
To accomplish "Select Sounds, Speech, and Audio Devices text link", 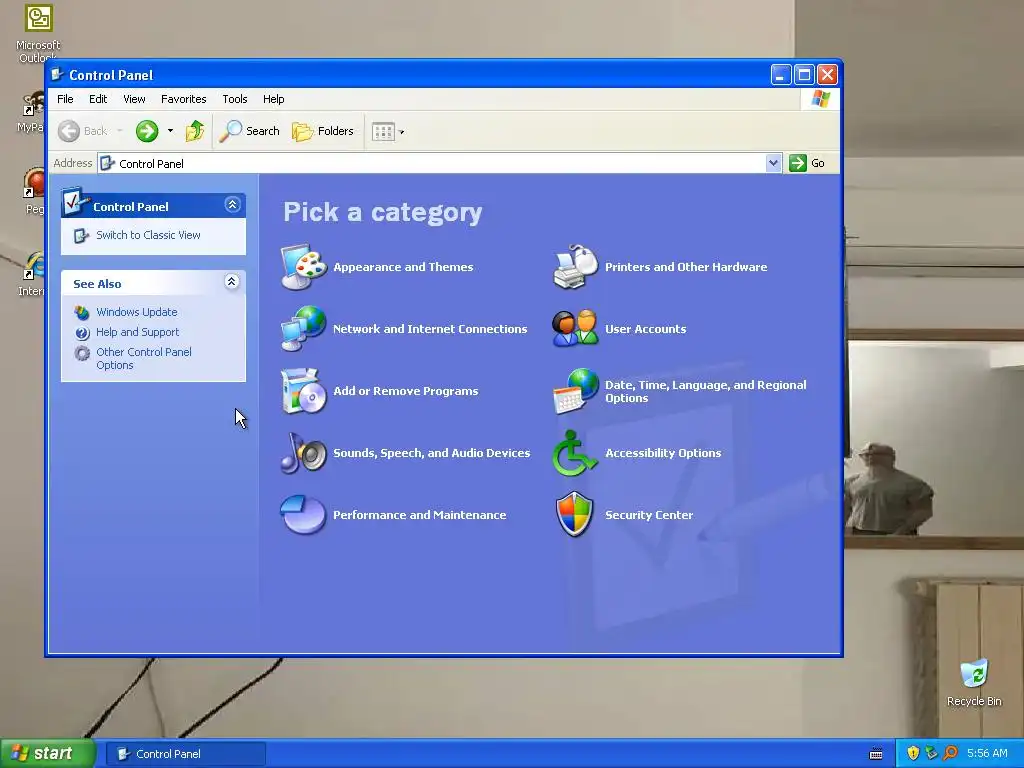I will point(432,453).
